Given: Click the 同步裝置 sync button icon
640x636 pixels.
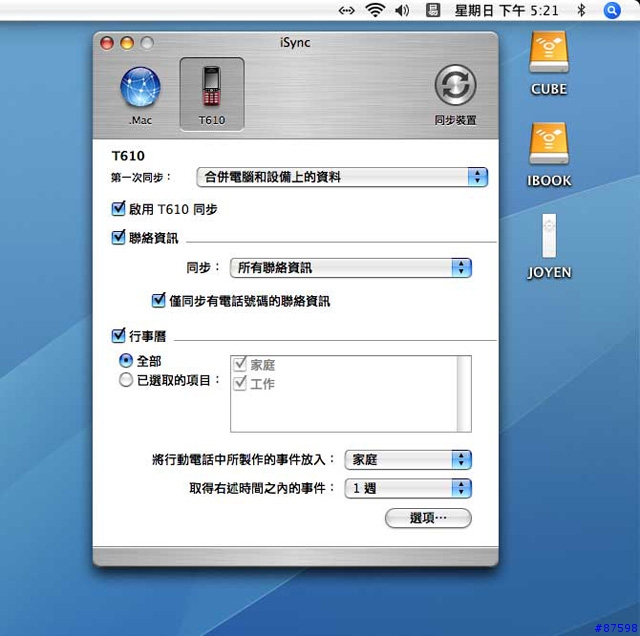Looking at the screenshot, I should tap(455, 85).
